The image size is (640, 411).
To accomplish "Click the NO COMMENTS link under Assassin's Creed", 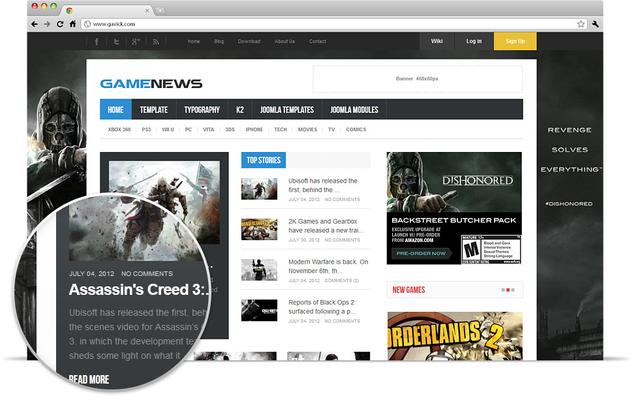I will pyautogui.click(x=147, y=273).
